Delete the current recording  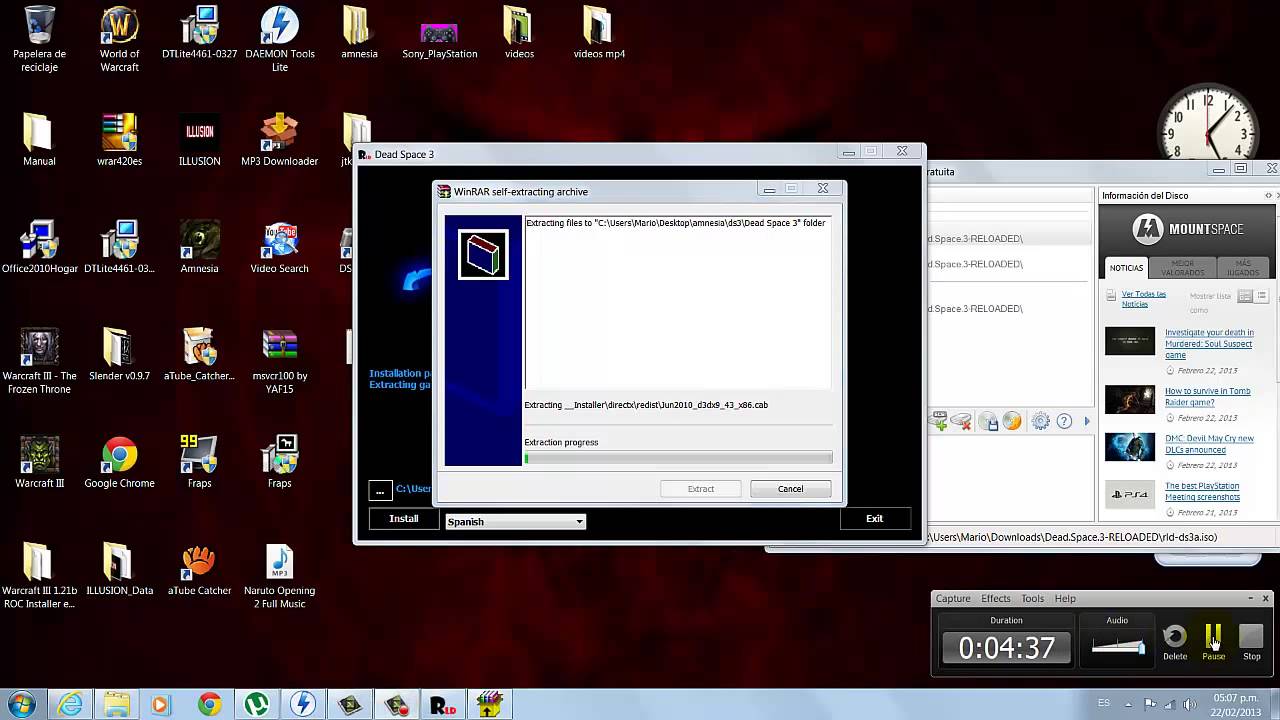click(x=1175, y=641)
